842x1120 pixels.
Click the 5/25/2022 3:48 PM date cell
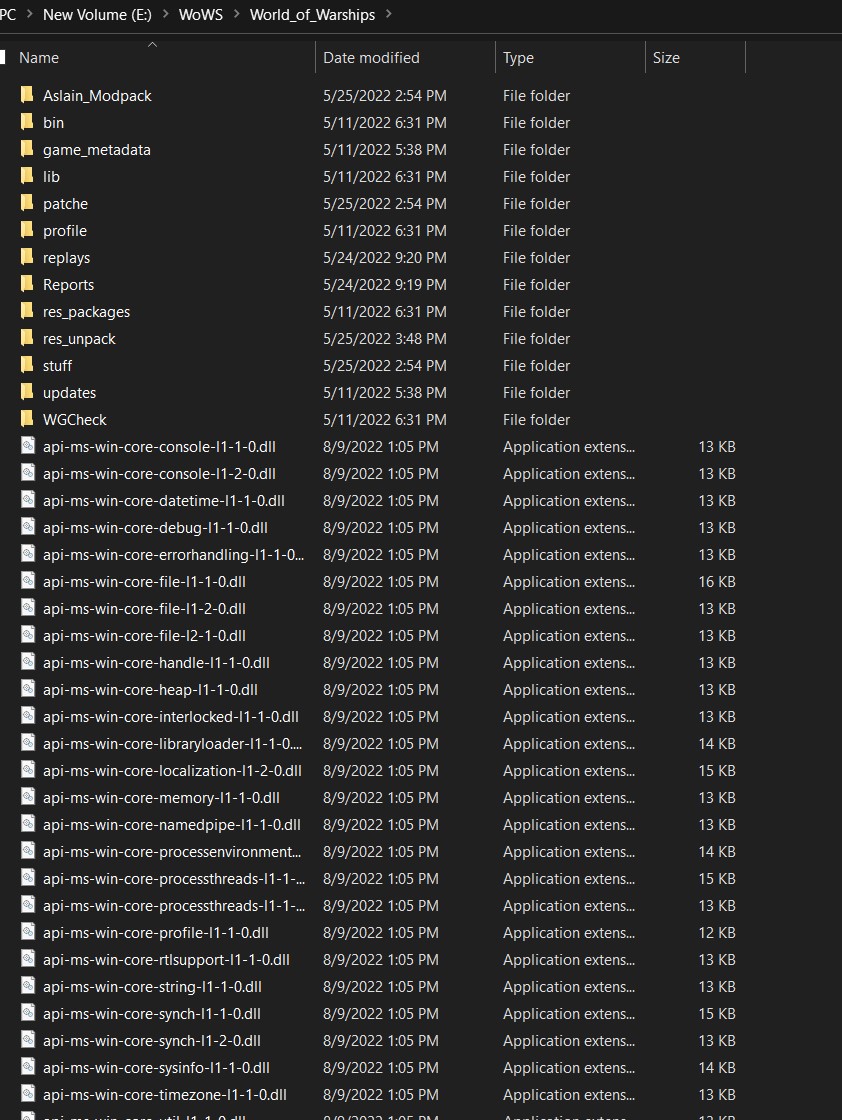coord(385,339)
